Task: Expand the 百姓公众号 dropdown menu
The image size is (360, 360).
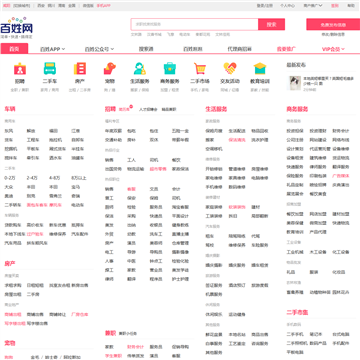Action: tap(99, 49)
